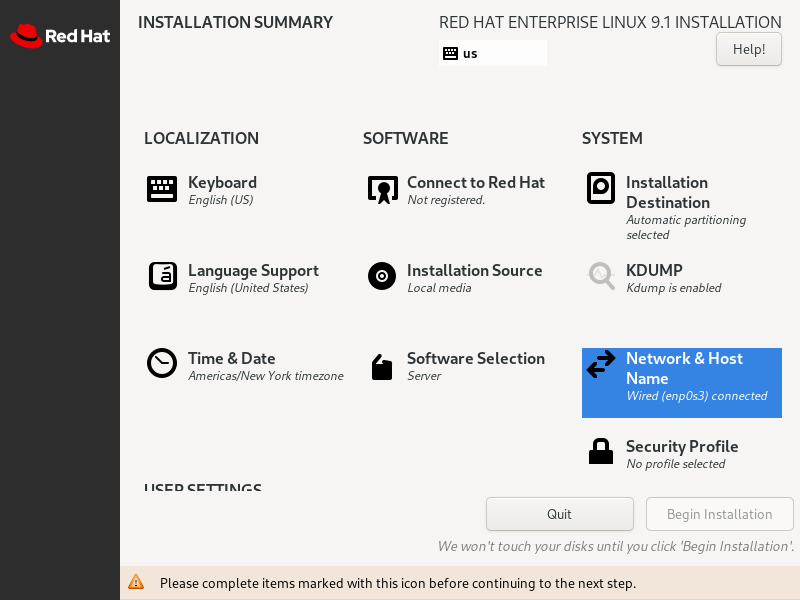Open Software Selection package icon
This screenshot has height=600, width=800.
tap(382, 367)
